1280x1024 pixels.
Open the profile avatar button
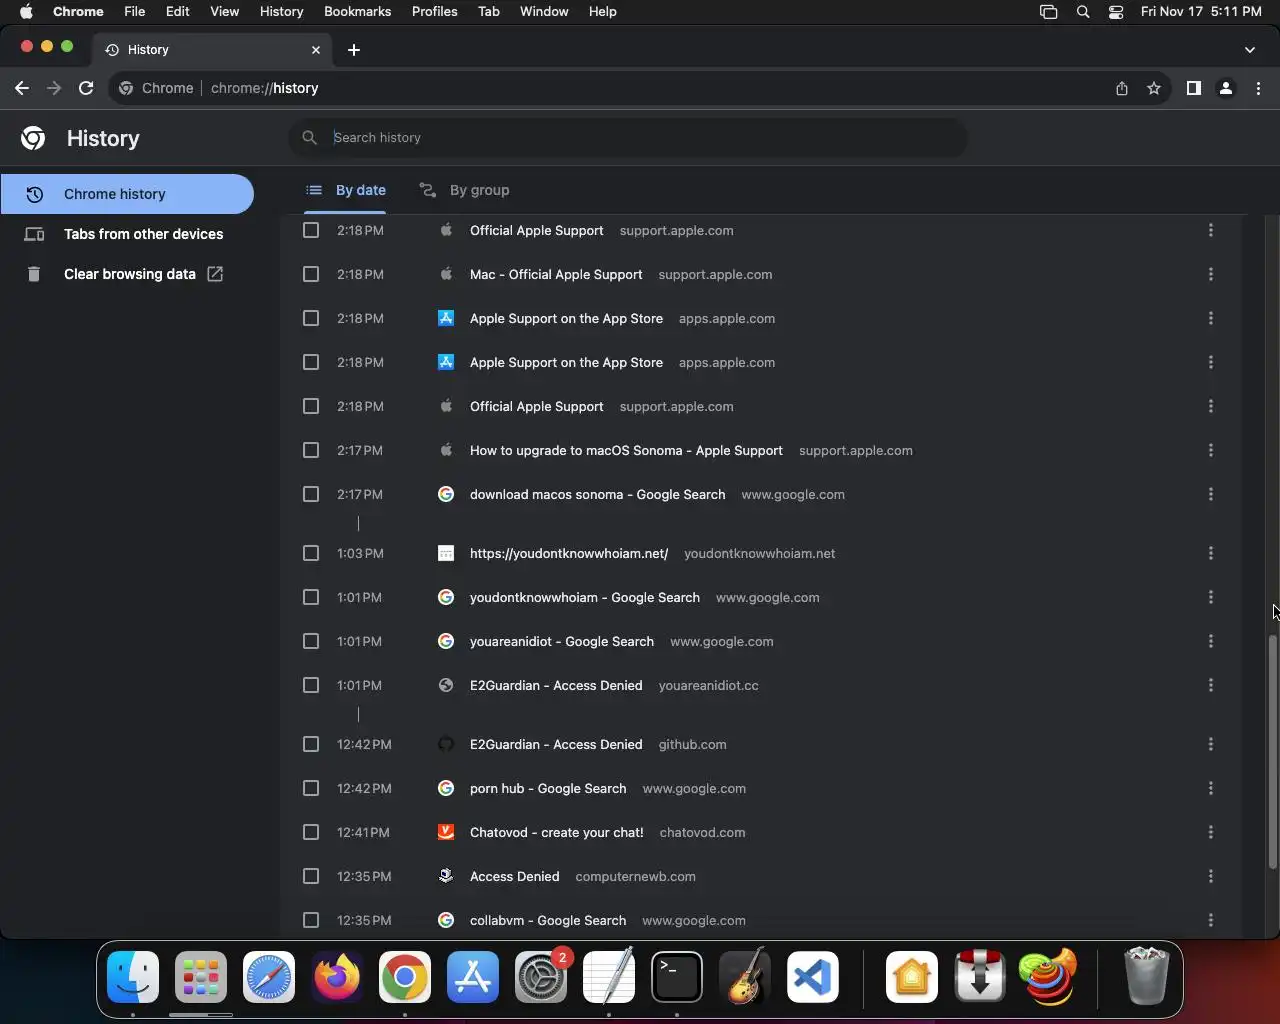[x=1226, y=88]
